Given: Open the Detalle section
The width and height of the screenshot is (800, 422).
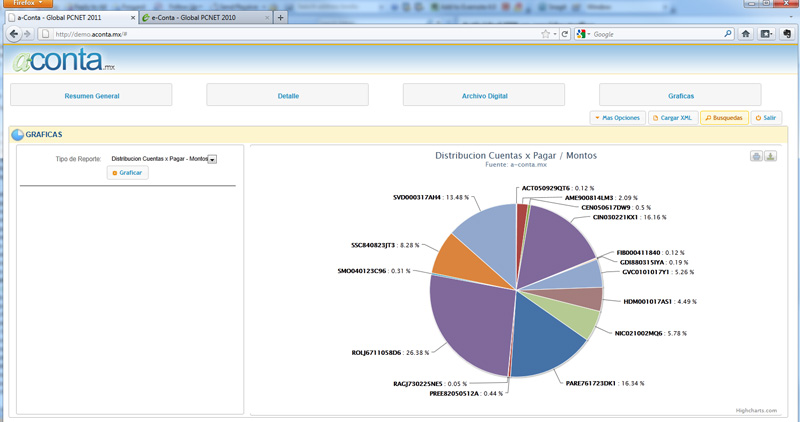Looking at the screenshot, I should point(288,95).
